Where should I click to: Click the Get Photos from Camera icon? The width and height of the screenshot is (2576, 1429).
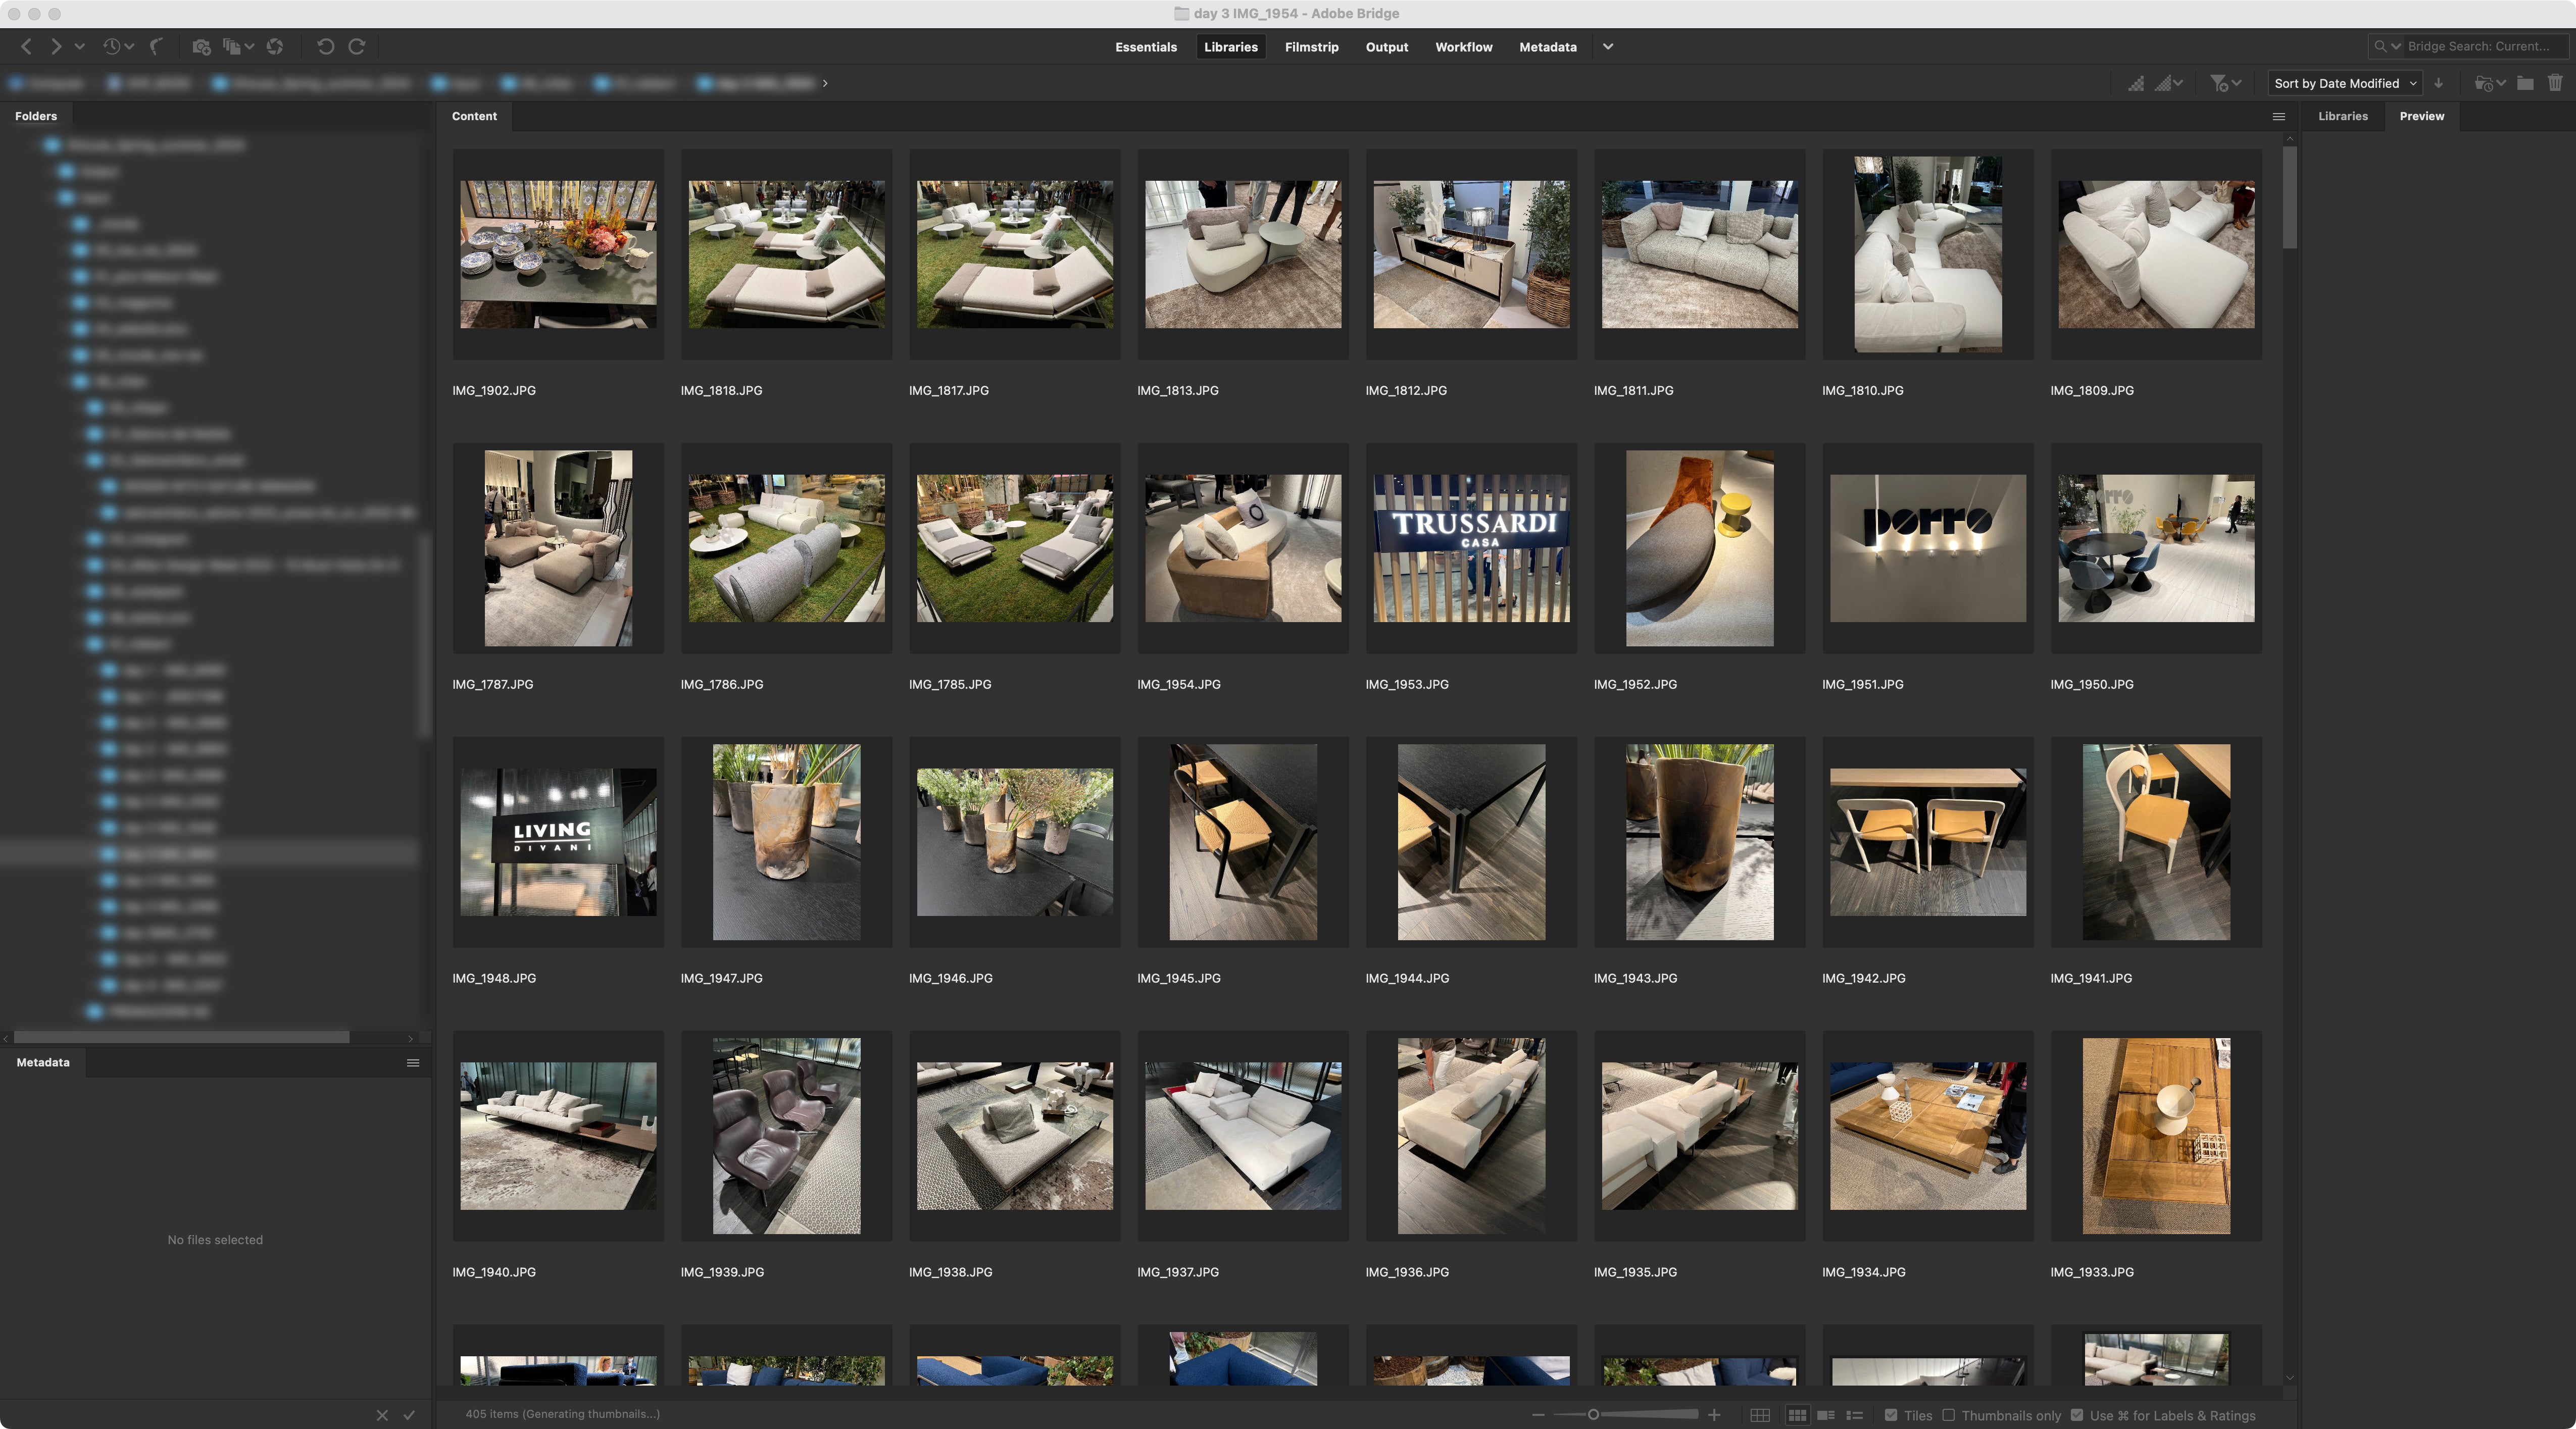point(201,46)
